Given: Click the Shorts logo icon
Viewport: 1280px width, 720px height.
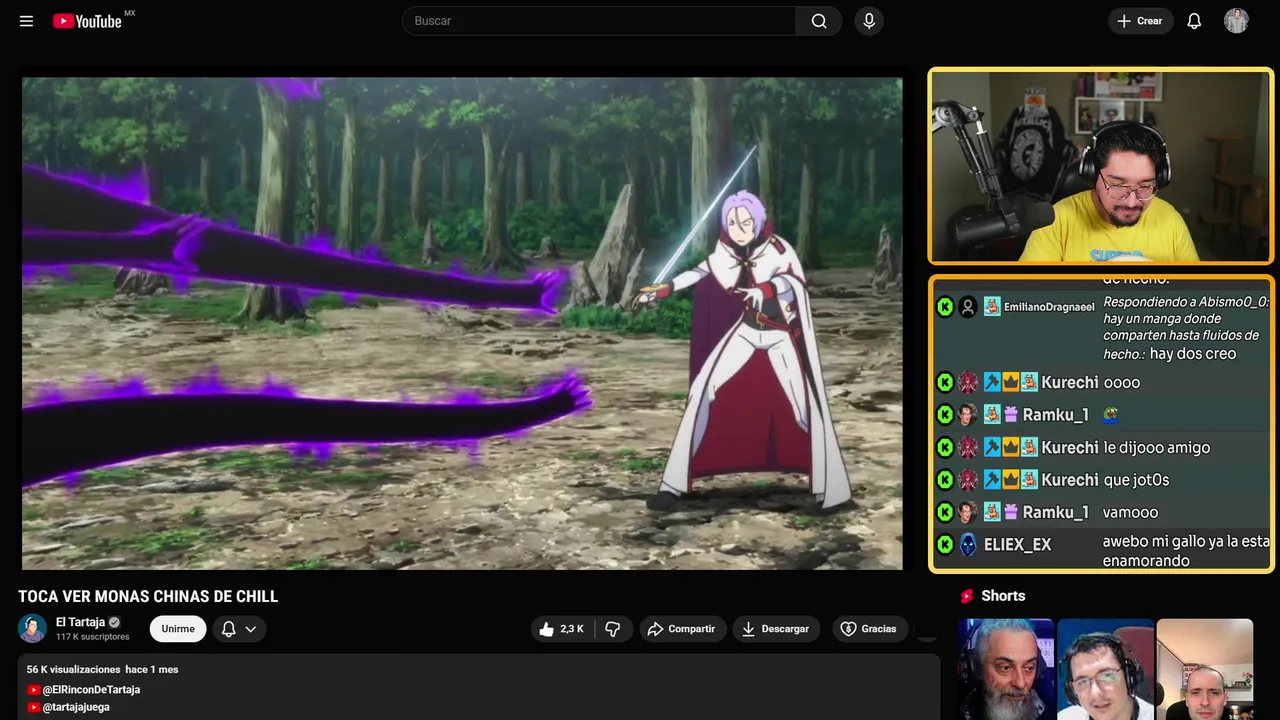Looking at the screenshot, I should tap(967, 596).
